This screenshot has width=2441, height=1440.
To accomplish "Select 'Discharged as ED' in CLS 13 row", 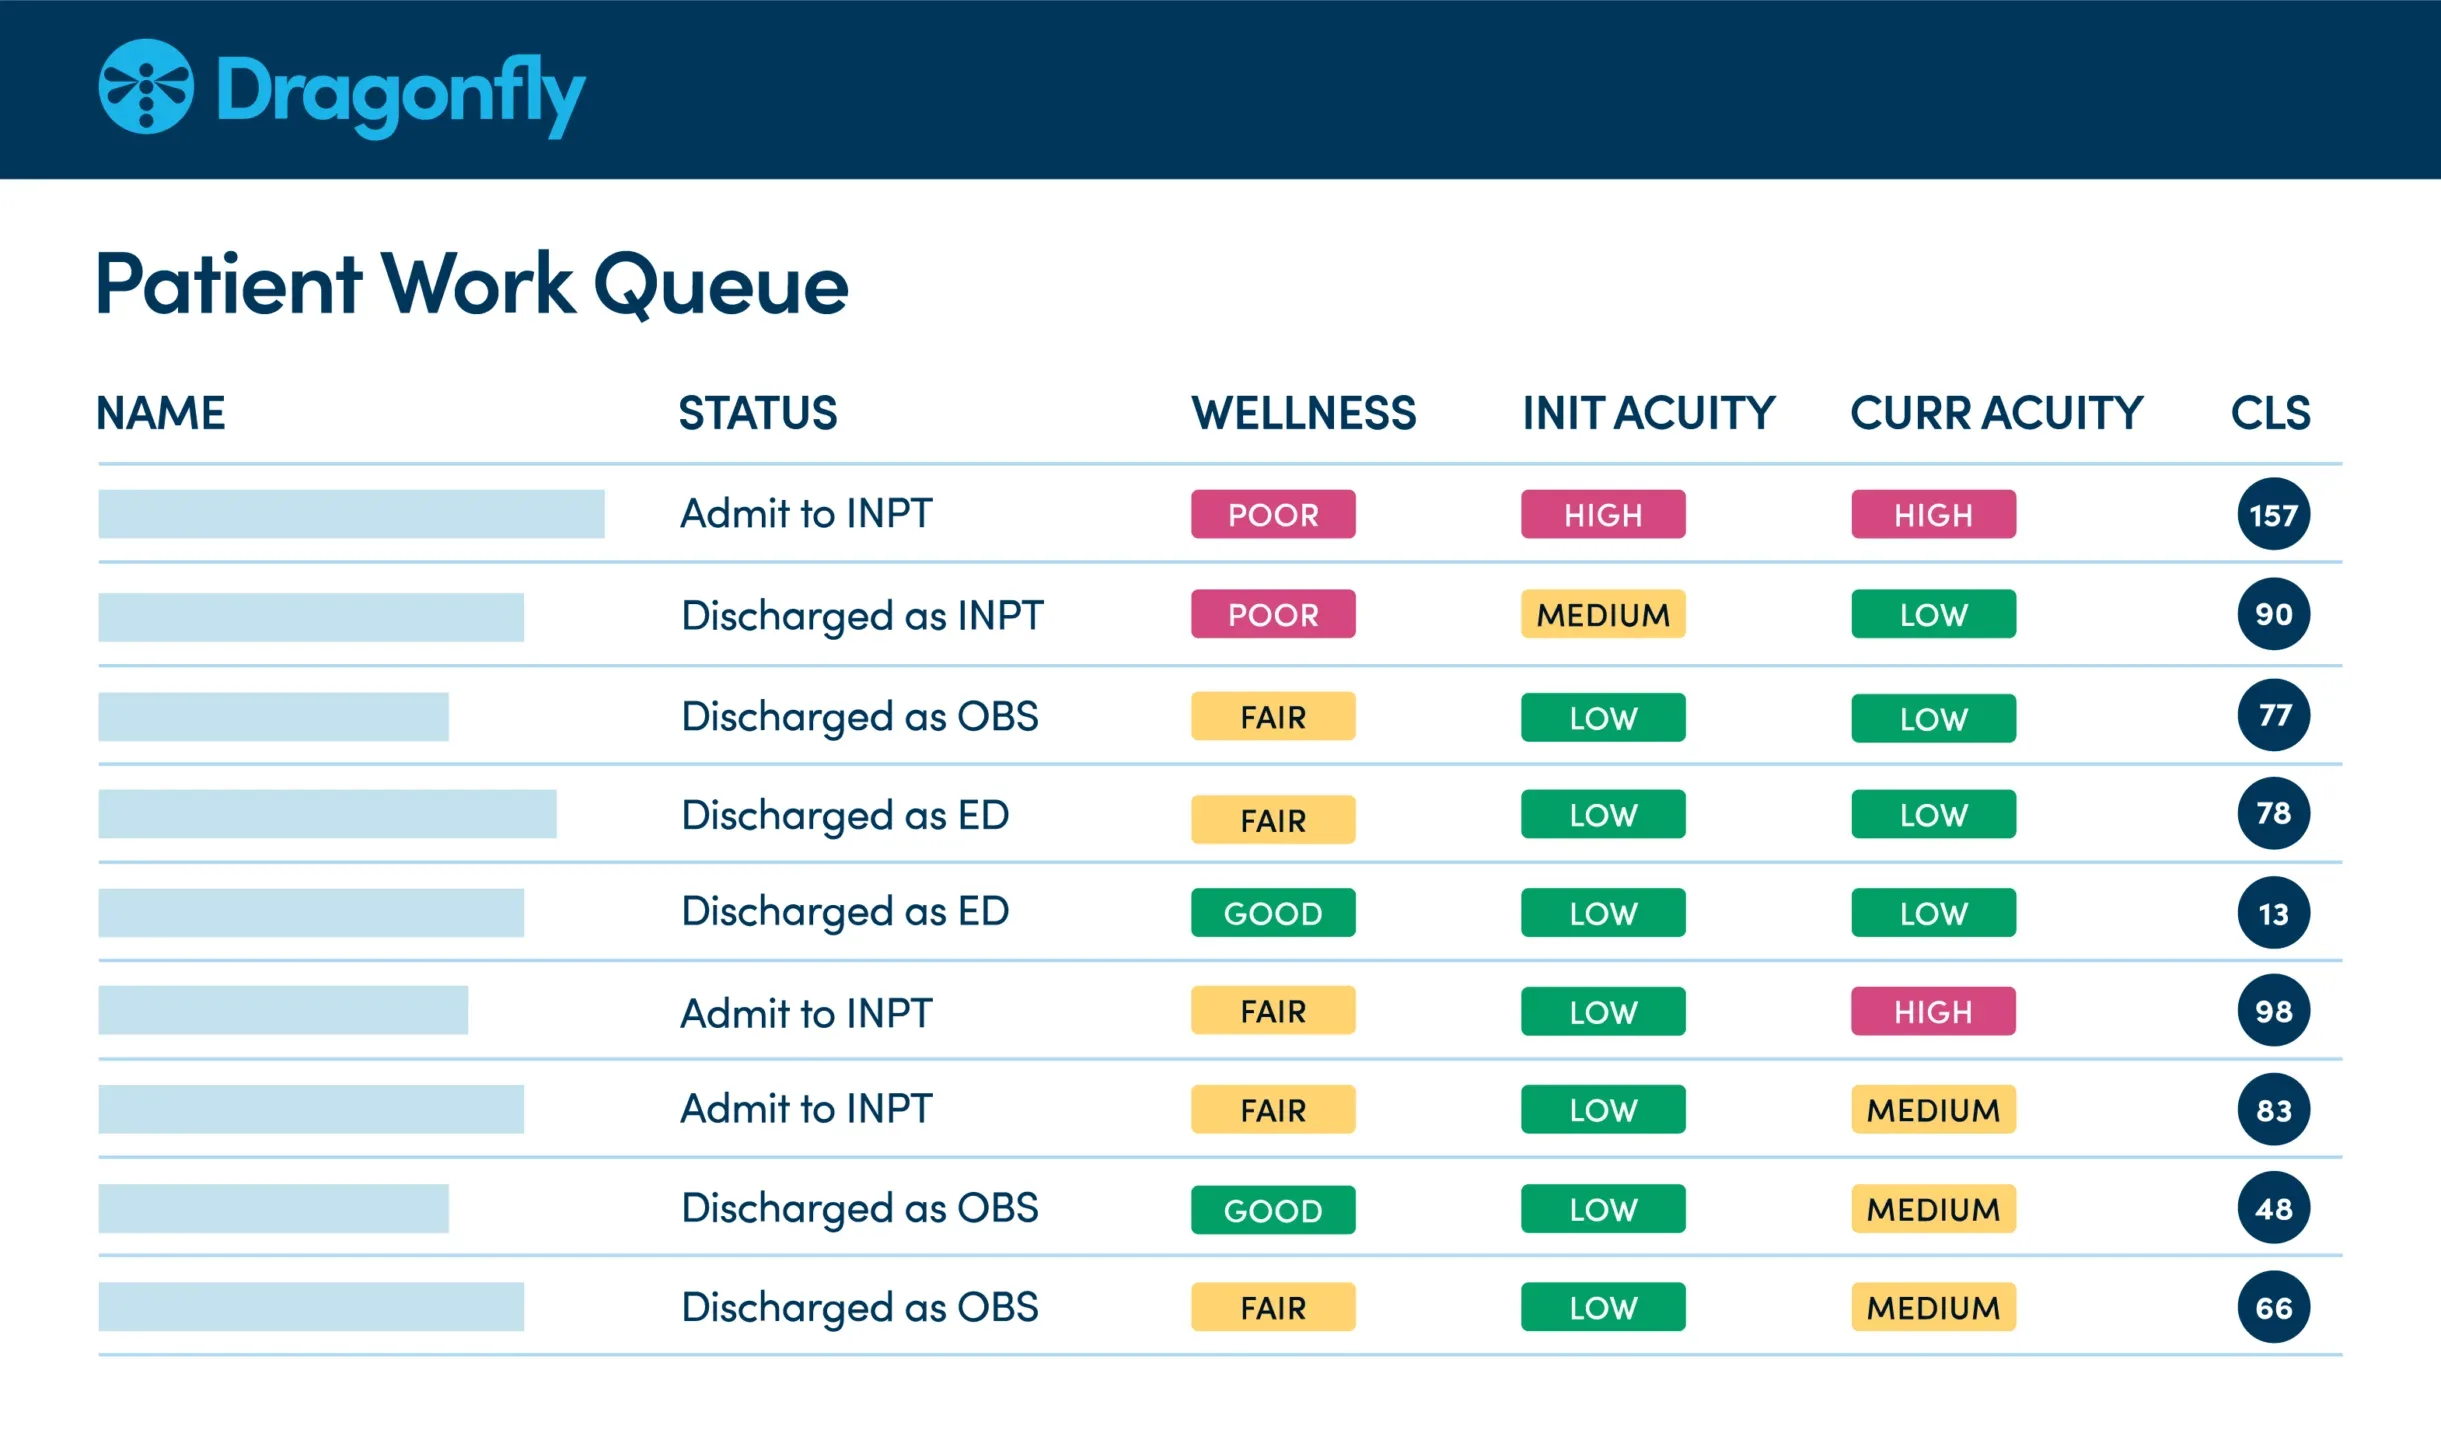I will [x=845, y=912].
